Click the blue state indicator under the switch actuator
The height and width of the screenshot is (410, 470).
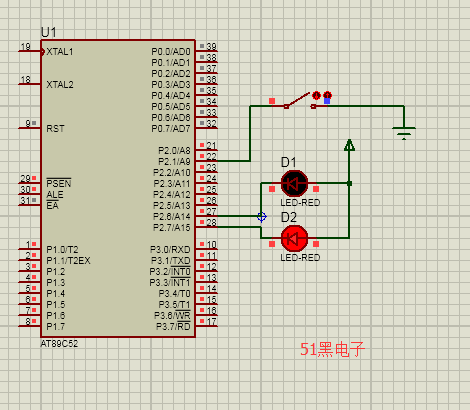(327, 101)
